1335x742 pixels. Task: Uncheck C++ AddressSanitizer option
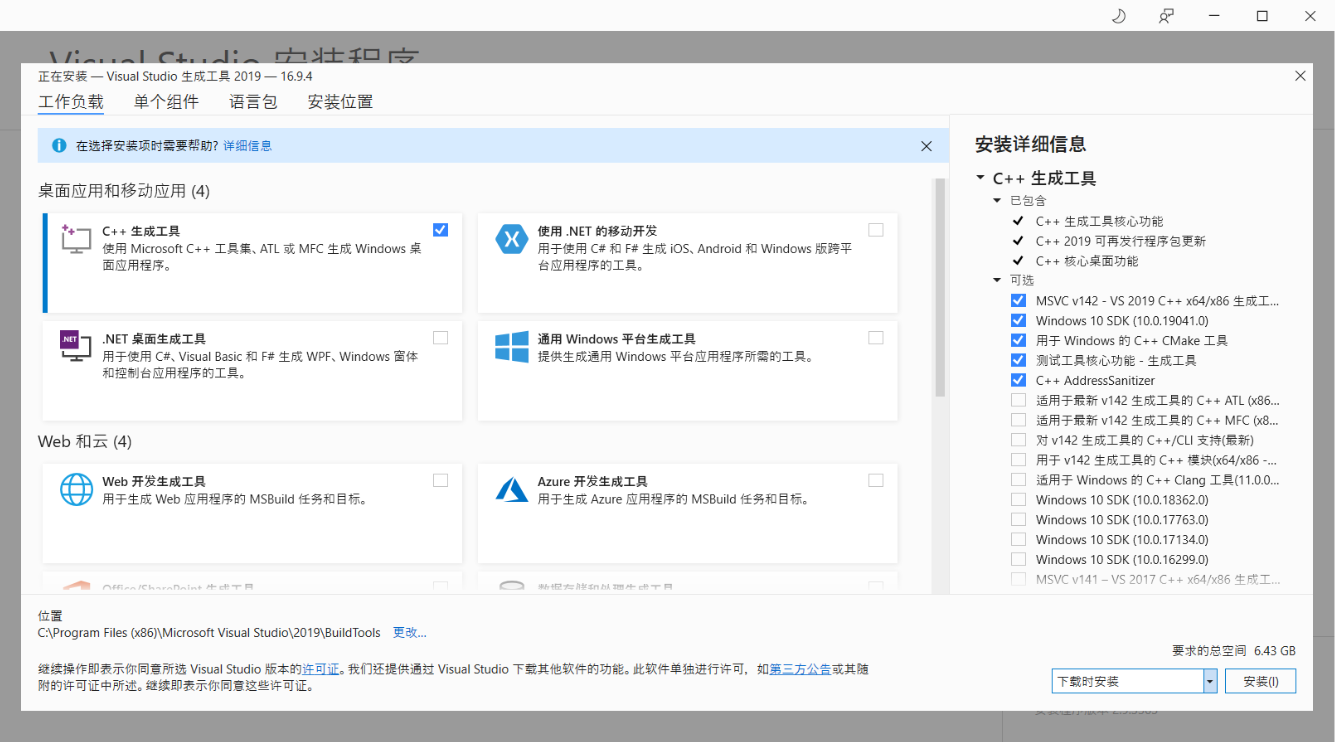click(x=1018, y=380)
